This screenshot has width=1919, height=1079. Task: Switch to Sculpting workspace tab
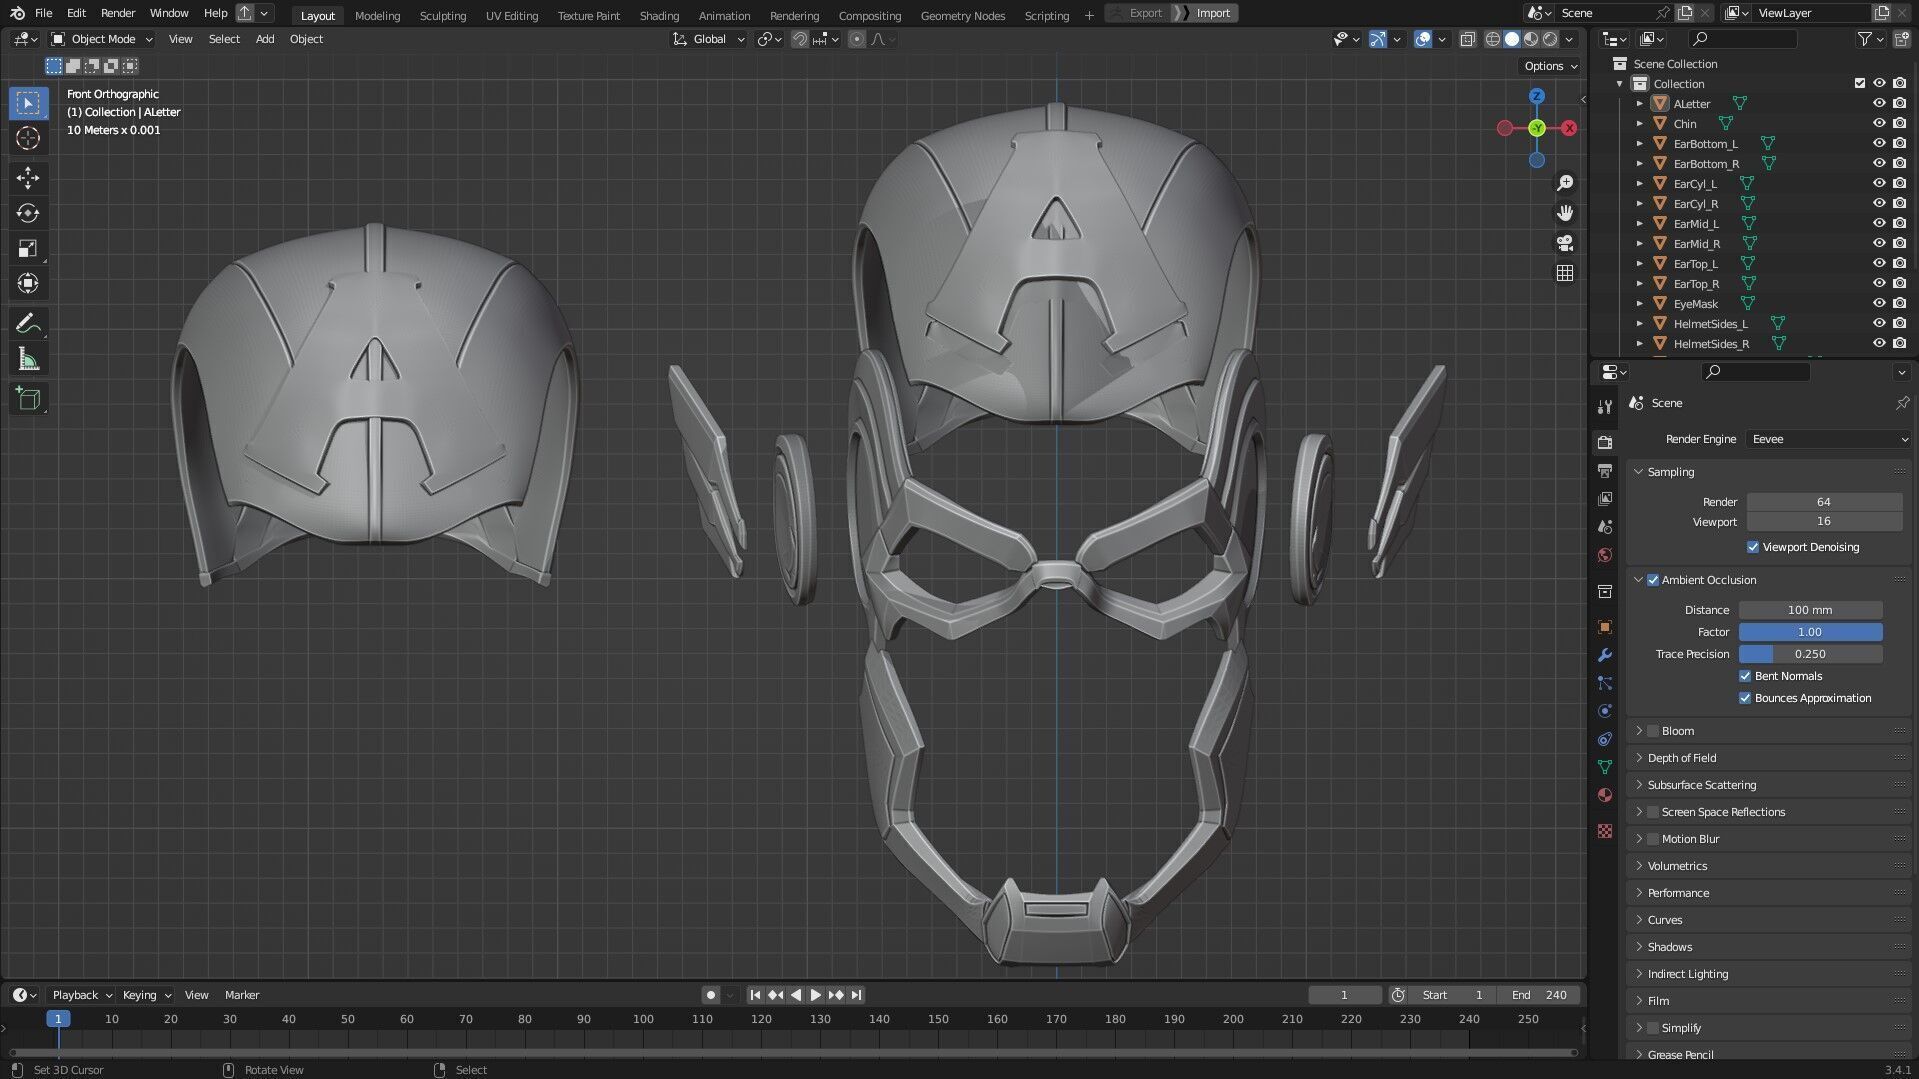pos(443,15)
